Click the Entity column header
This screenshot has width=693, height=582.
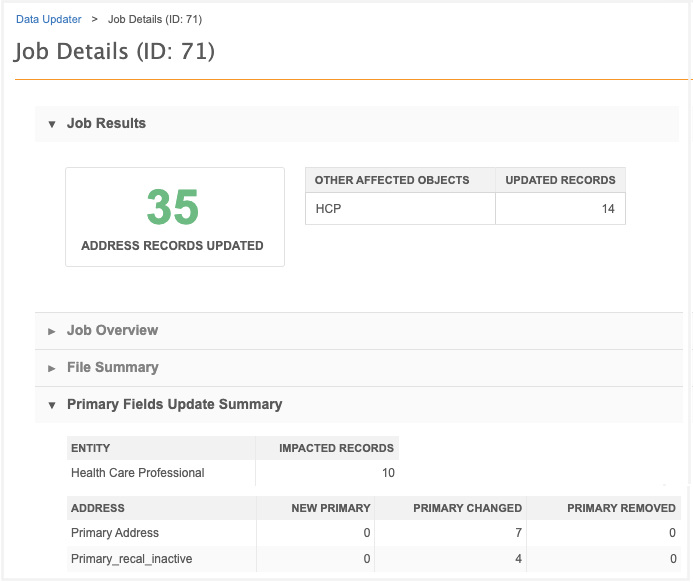pos(91,448)
